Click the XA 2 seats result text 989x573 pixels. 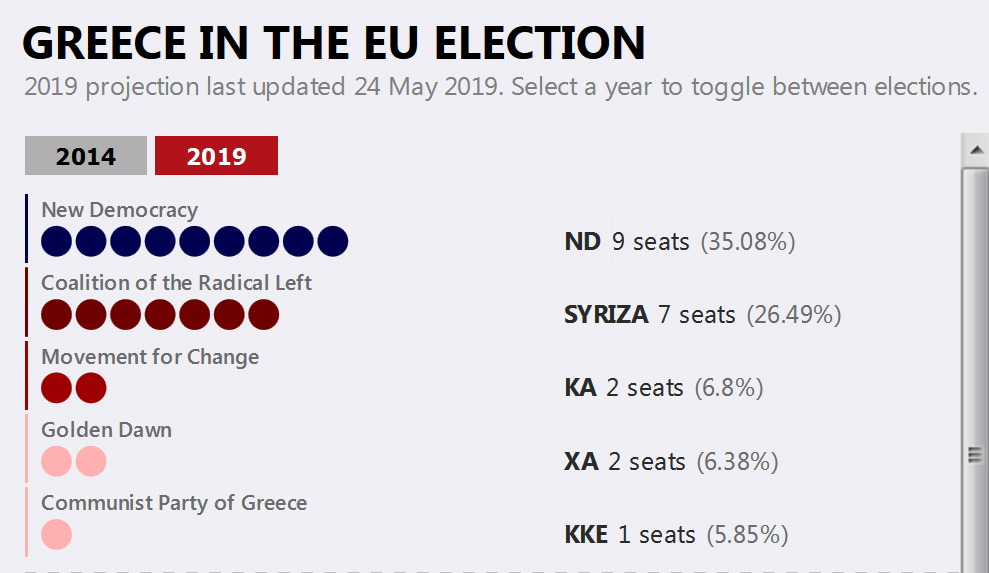[x=671, y=461]
